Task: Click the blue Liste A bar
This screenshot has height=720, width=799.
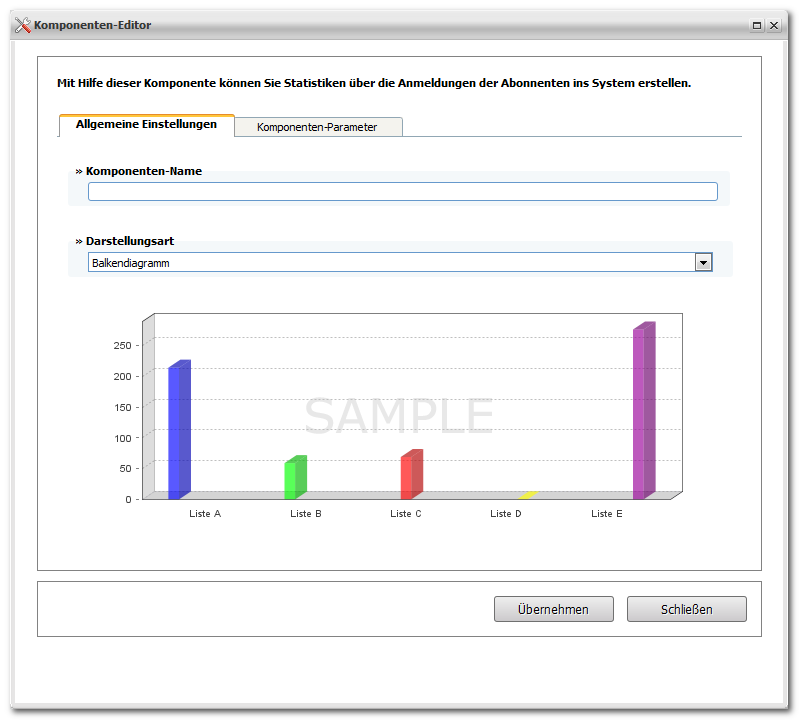Action: pos(179,430)
